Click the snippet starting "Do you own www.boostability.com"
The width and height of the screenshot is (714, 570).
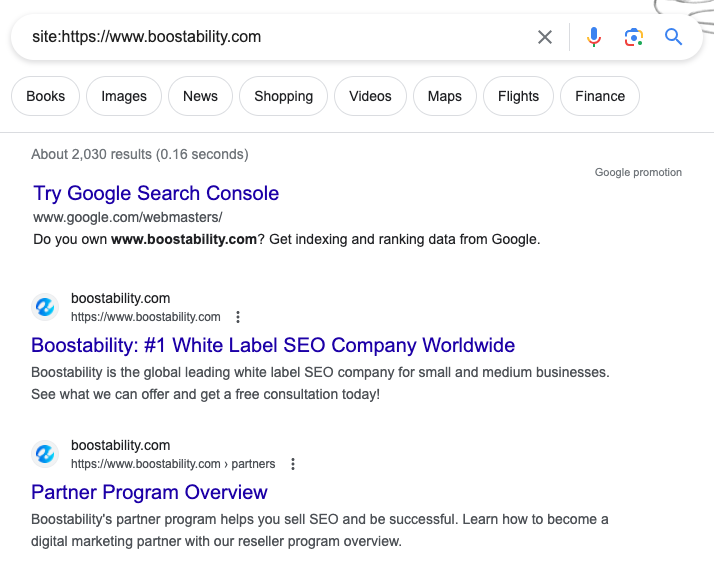click(287, 239)
